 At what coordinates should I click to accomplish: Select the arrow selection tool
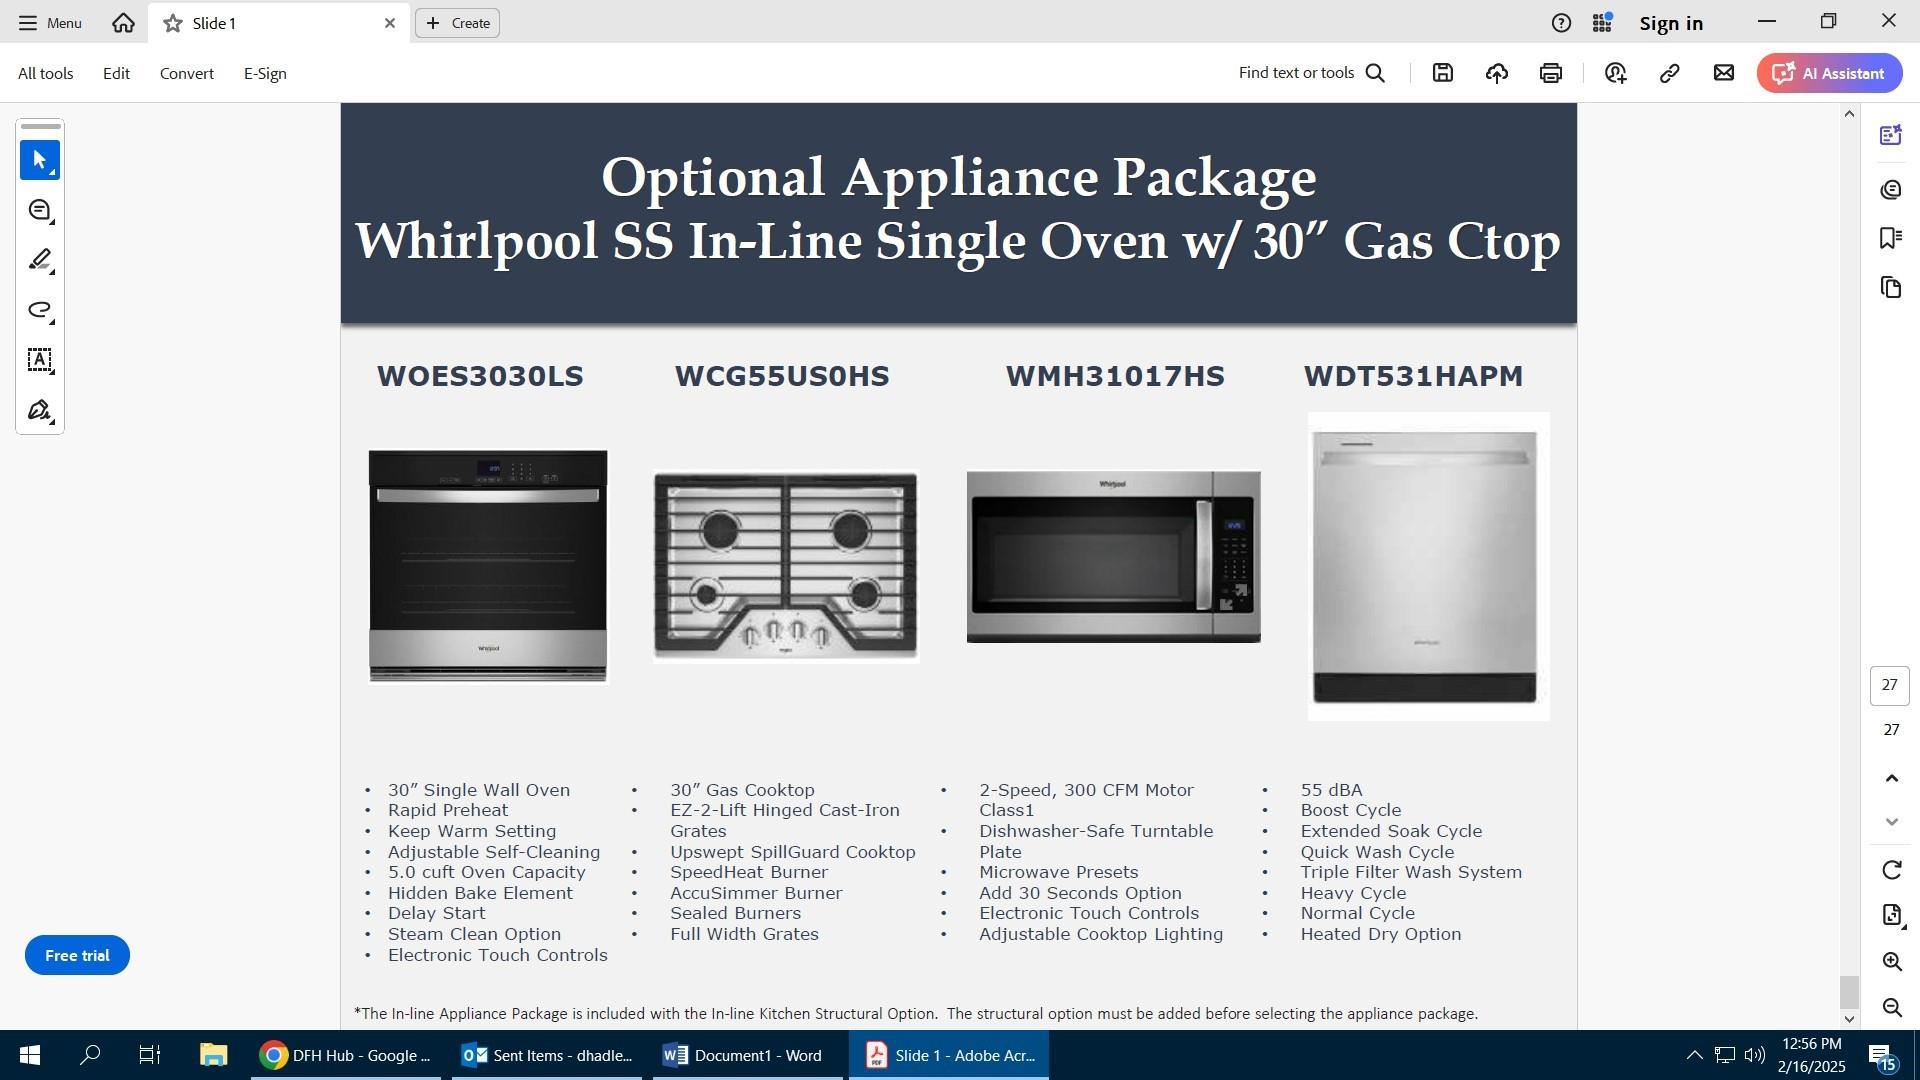pyautogui.click(x=40, y=160)
